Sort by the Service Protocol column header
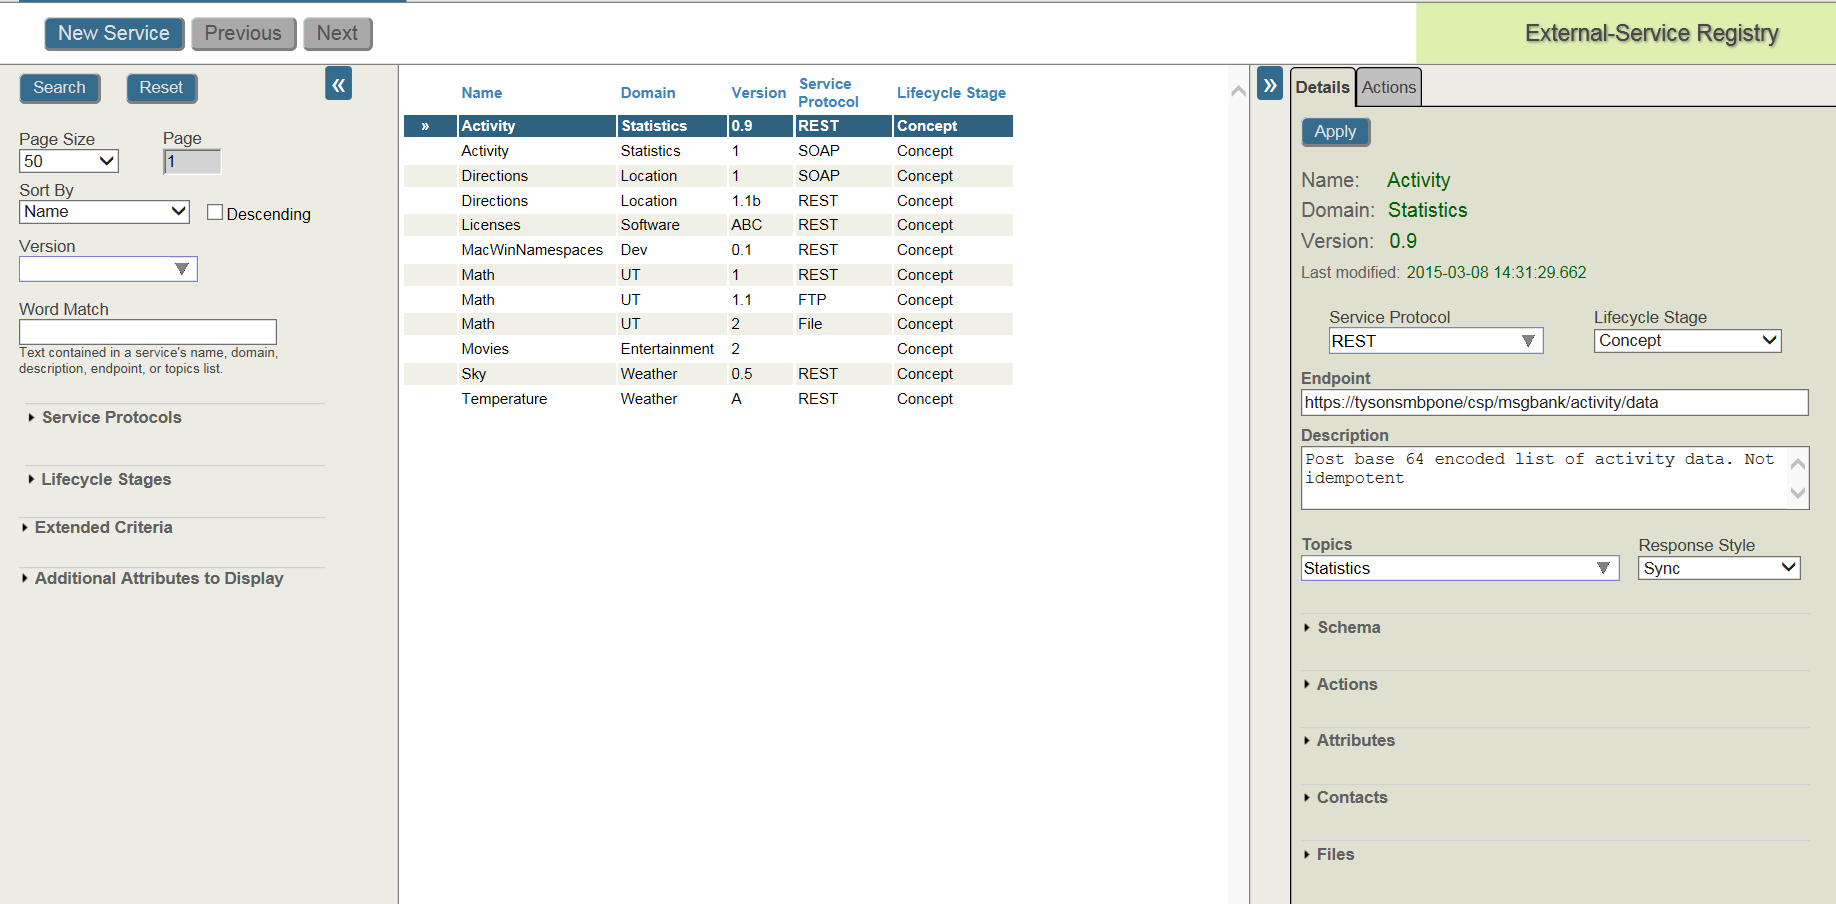 click(828, 93)
